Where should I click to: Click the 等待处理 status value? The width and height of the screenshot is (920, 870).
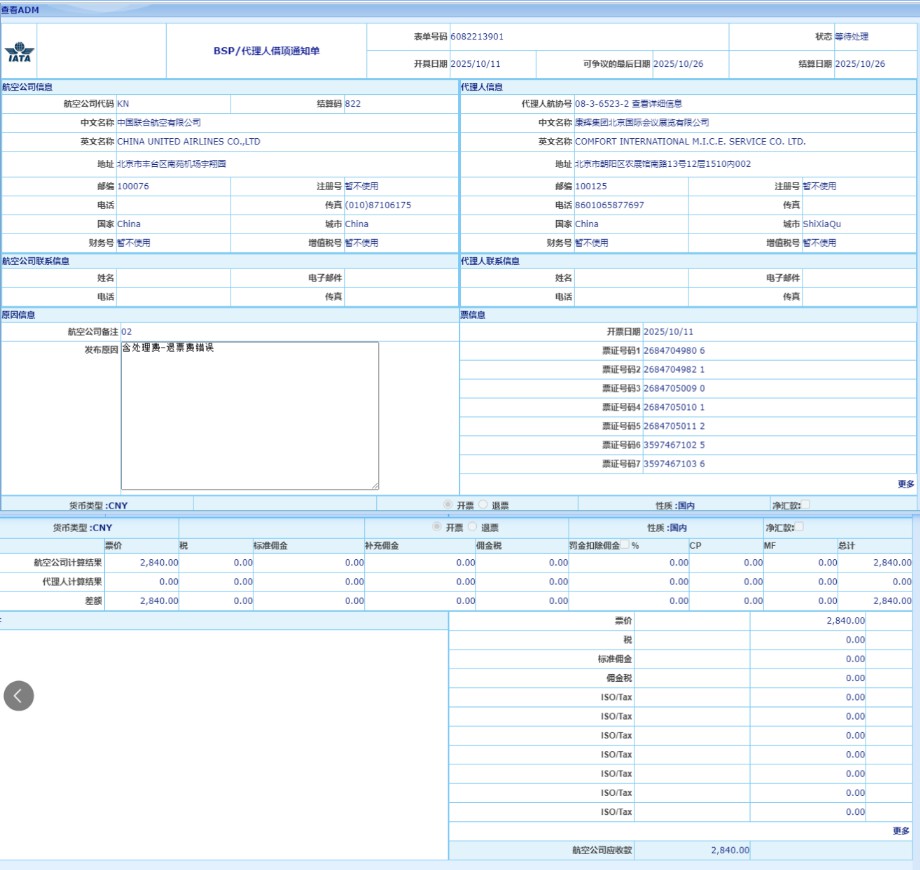851,37
